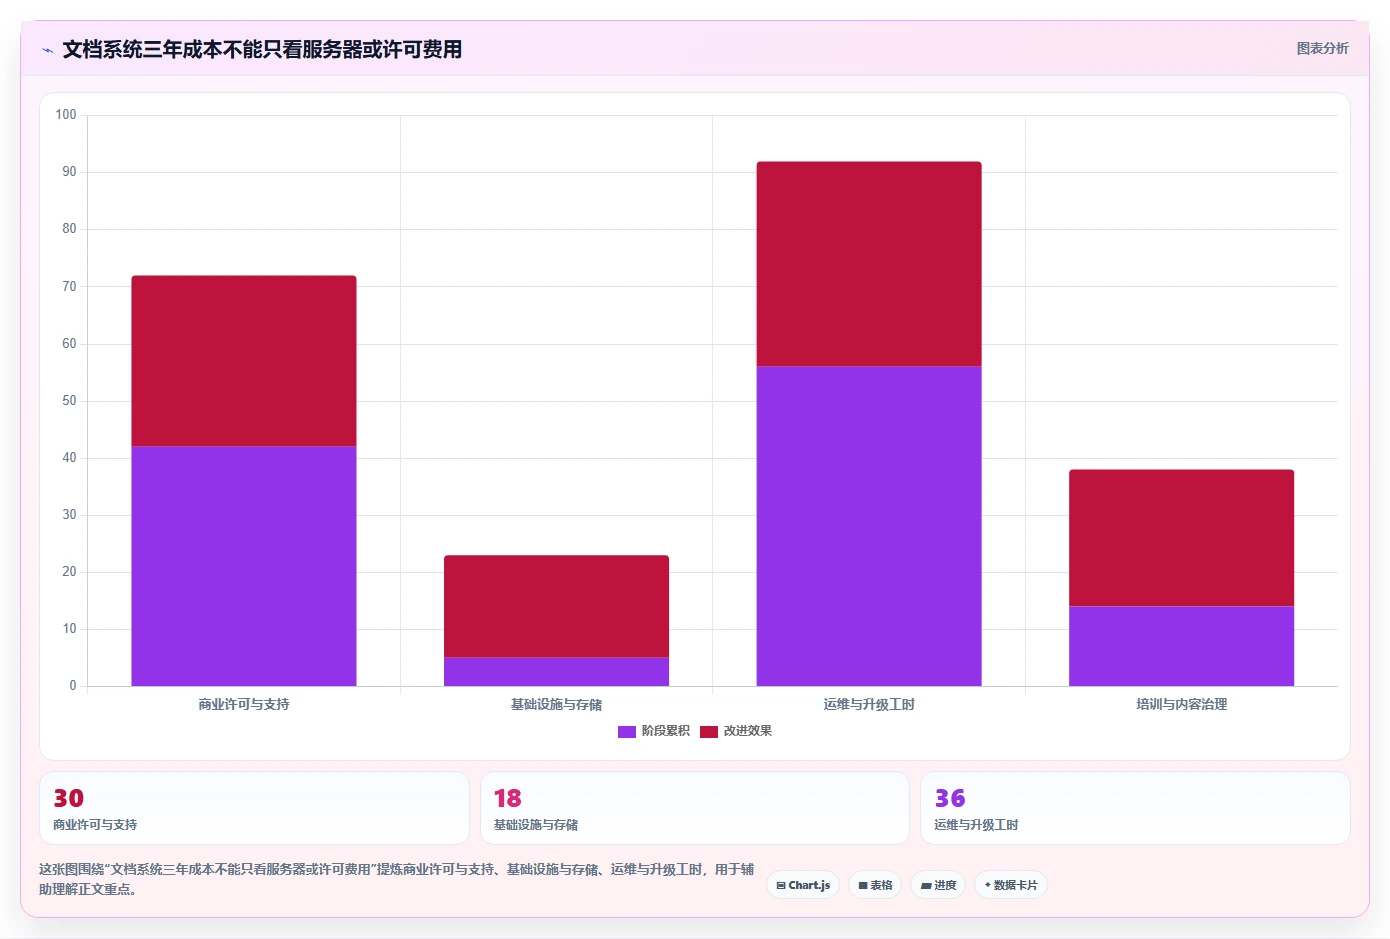This screenshot has width=1390, height=939.
Task: Click the y-axis value 0
Action: coord(72,686)
